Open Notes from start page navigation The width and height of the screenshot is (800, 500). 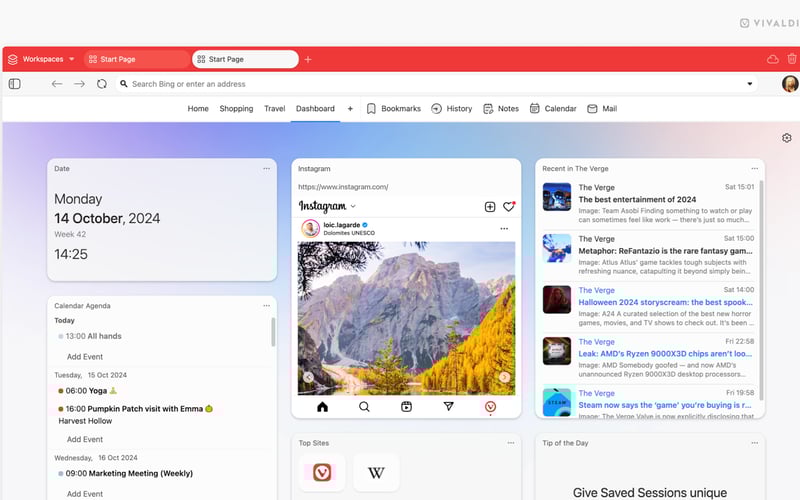[x=501, y=109]
